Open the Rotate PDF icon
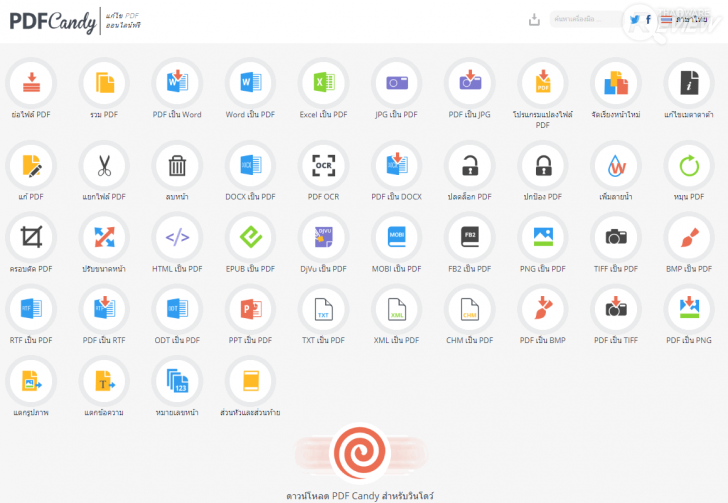This screenshot has height=503, width=728. tap(689, 165)
